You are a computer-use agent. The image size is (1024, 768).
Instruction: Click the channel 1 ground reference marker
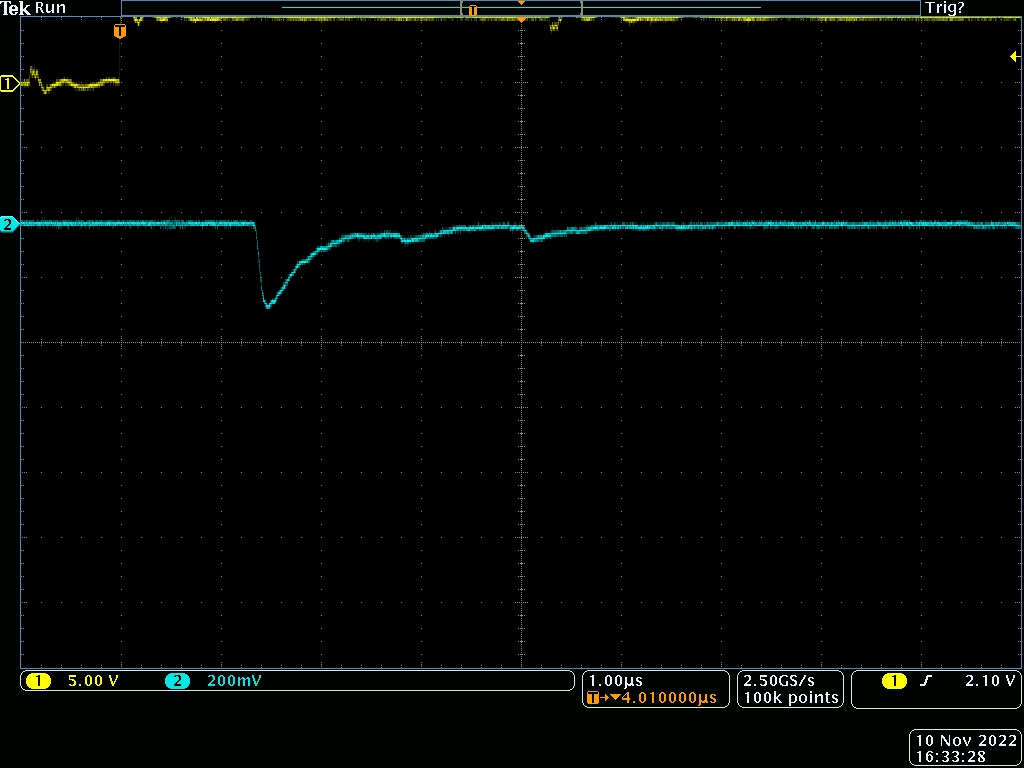click(x=9, y=84)
